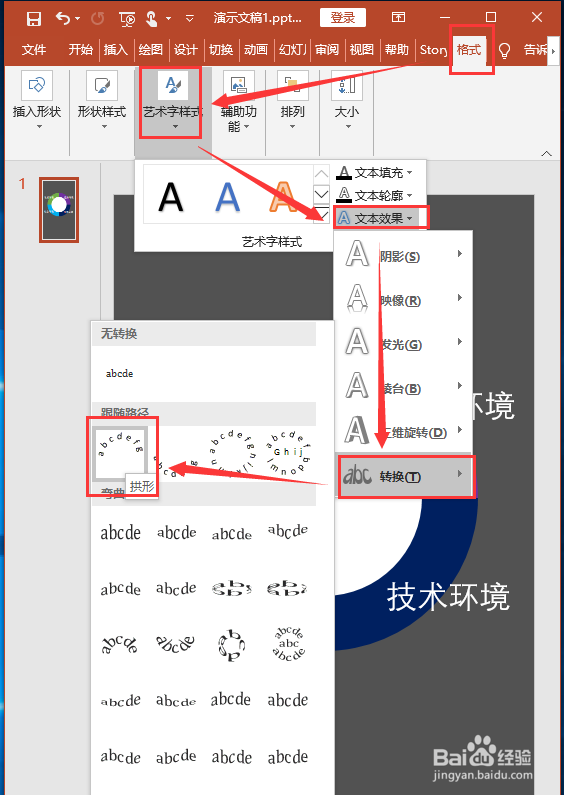Open the 三维旋转(D) submenu
Viewport: 564px width, 795px height.
[x=404, y=431]
